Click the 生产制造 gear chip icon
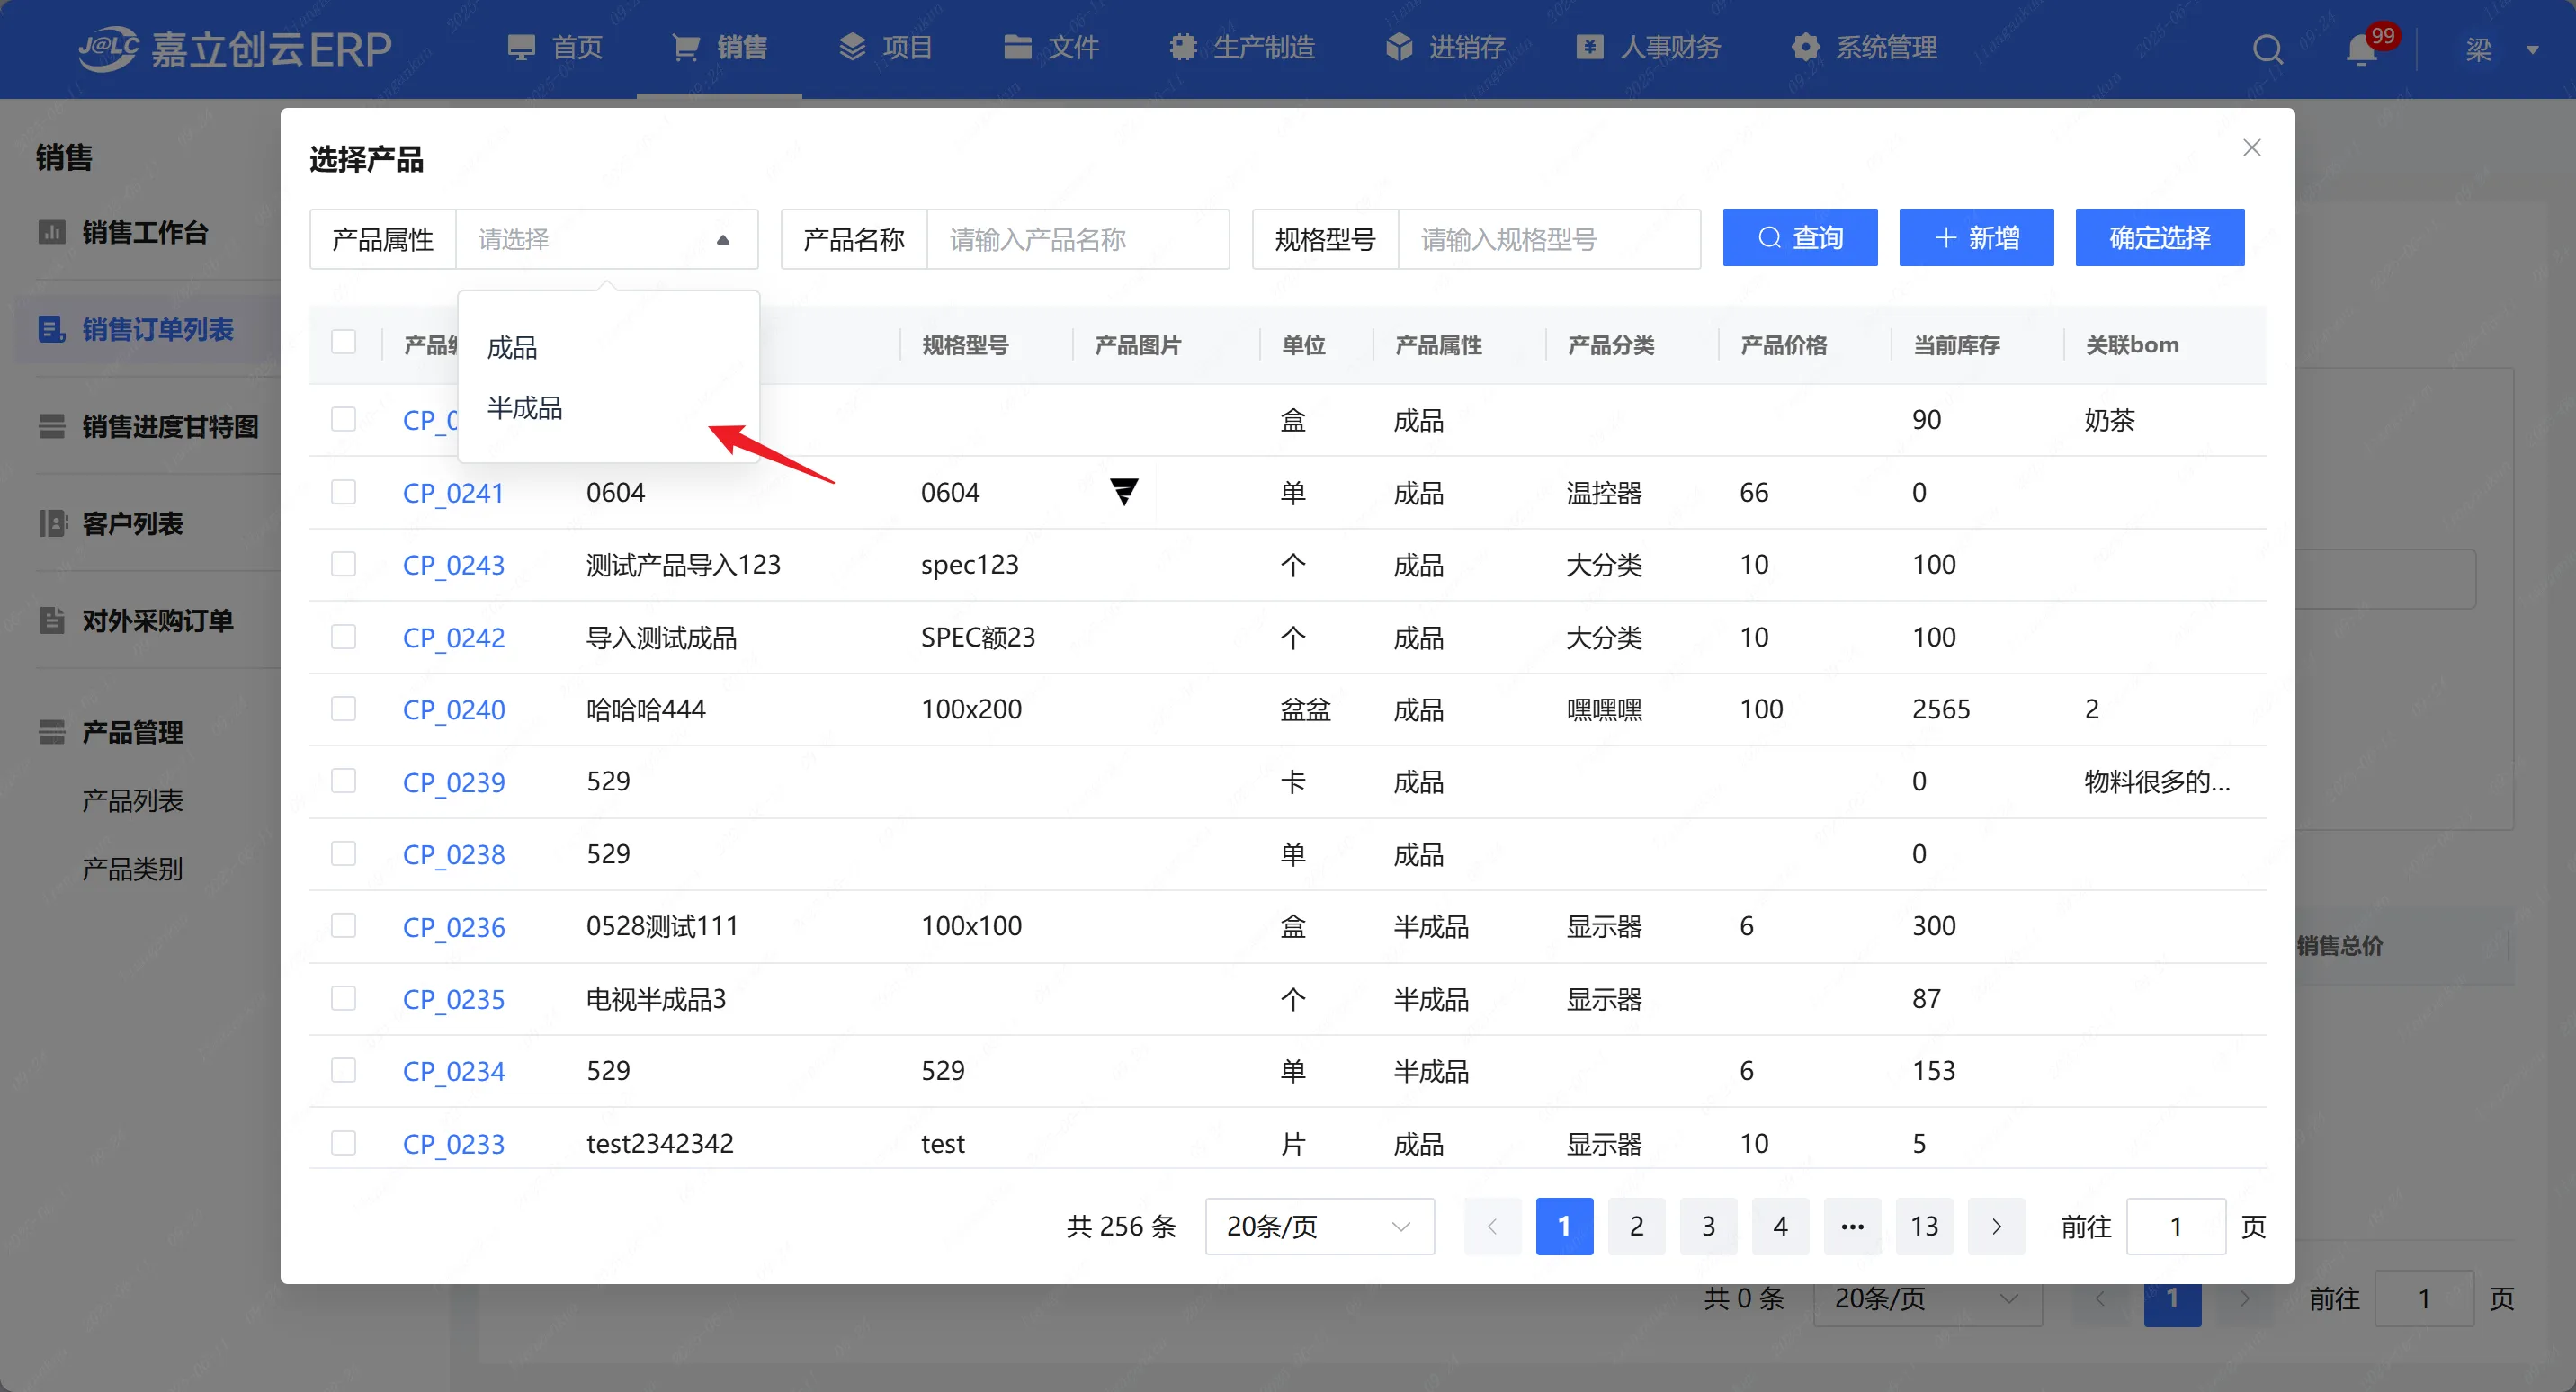 pyautogui.click(x=1183, y=47)
